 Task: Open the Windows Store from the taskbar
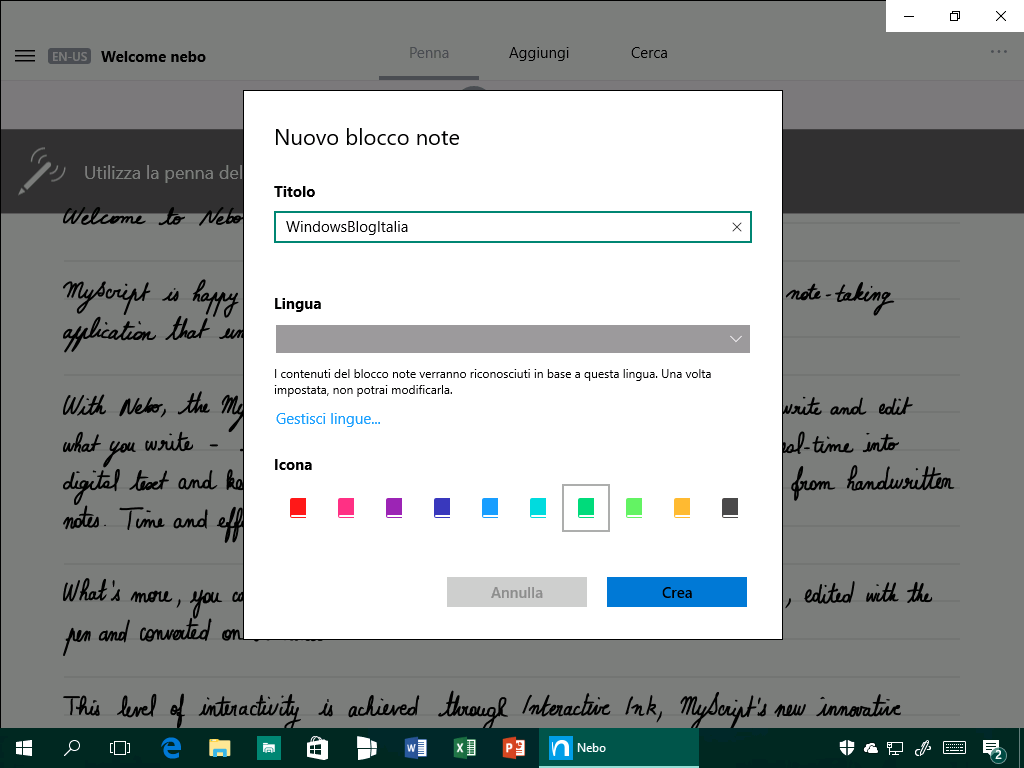pos(317,748)
